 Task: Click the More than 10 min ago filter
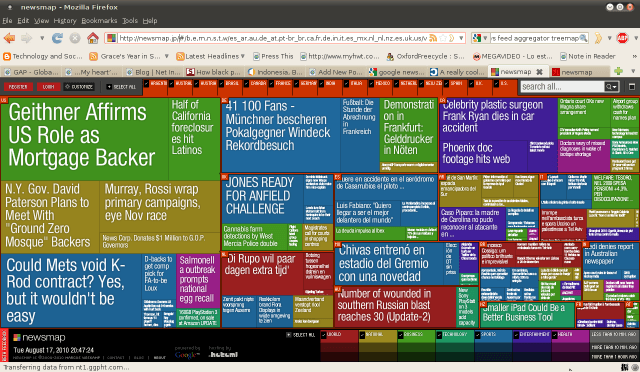point(614,347)
